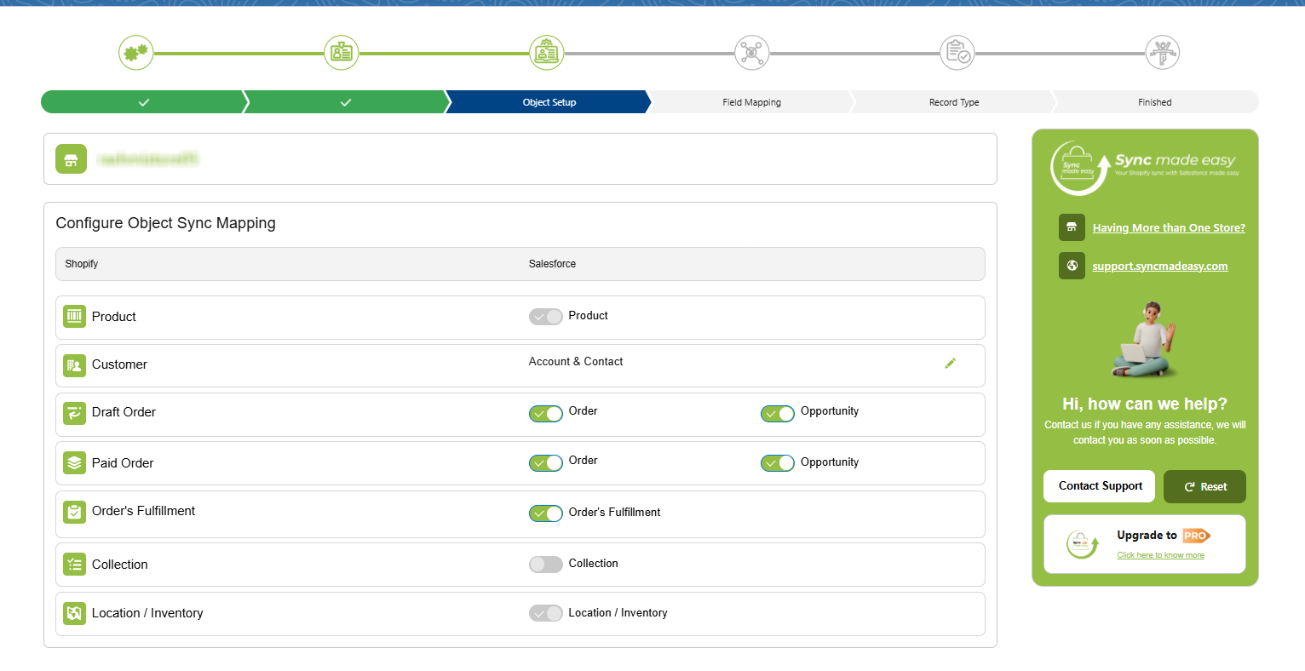
Task: Click the Reset button
Action: [1205, 486]
